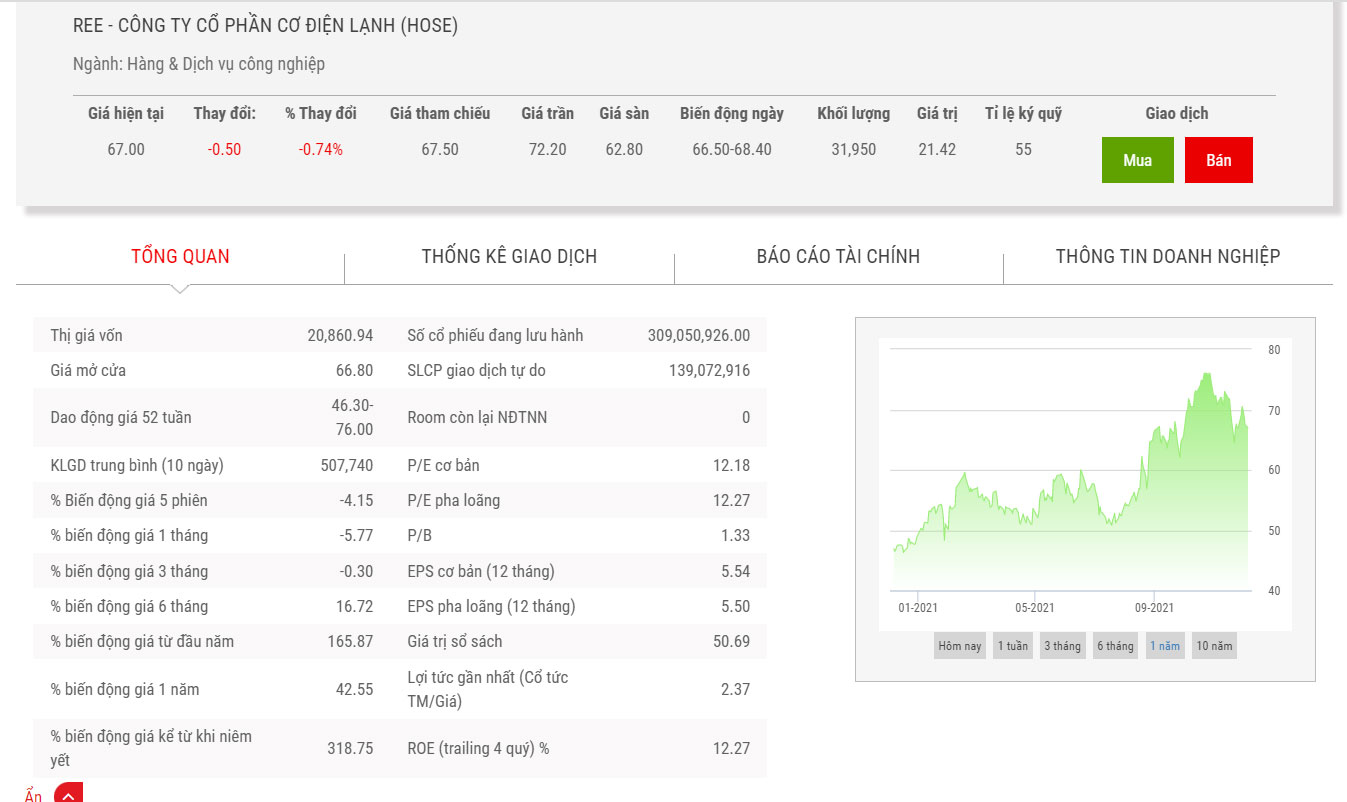
Task: Collapse overview with the red chevron icon
Action: point(68,794)
